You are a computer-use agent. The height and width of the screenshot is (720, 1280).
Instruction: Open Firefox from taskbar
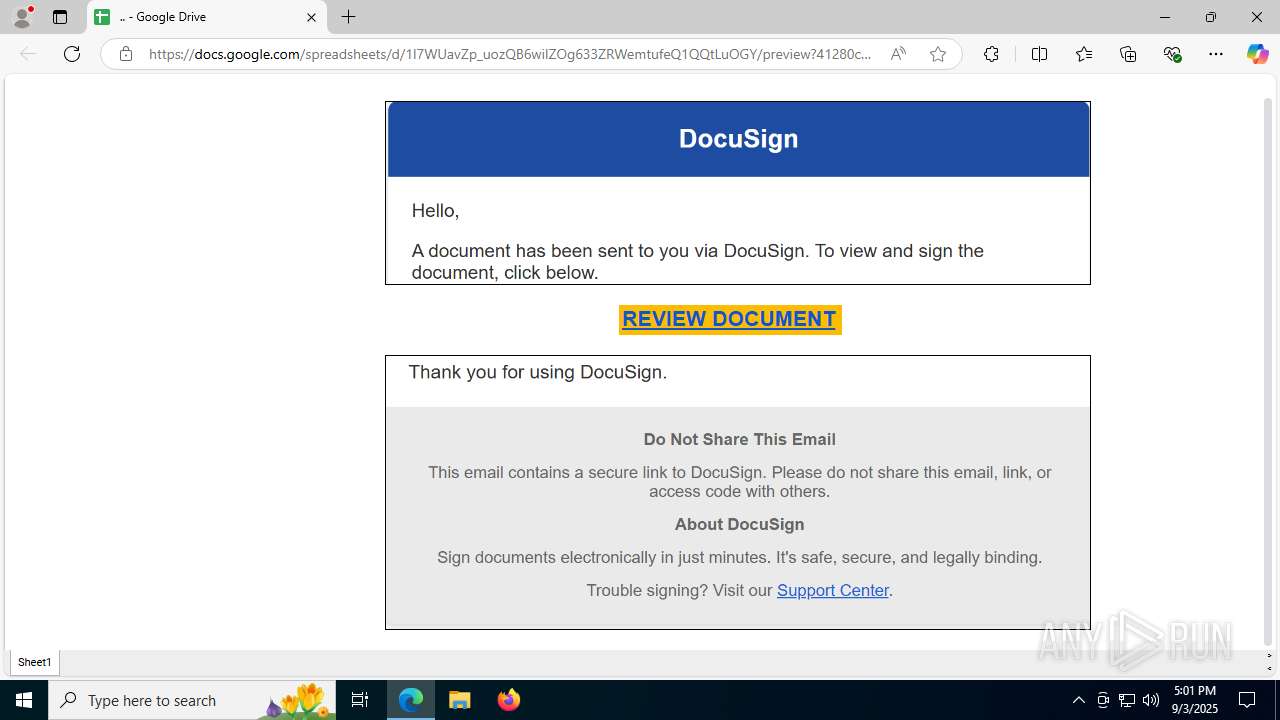pos(509,700)
